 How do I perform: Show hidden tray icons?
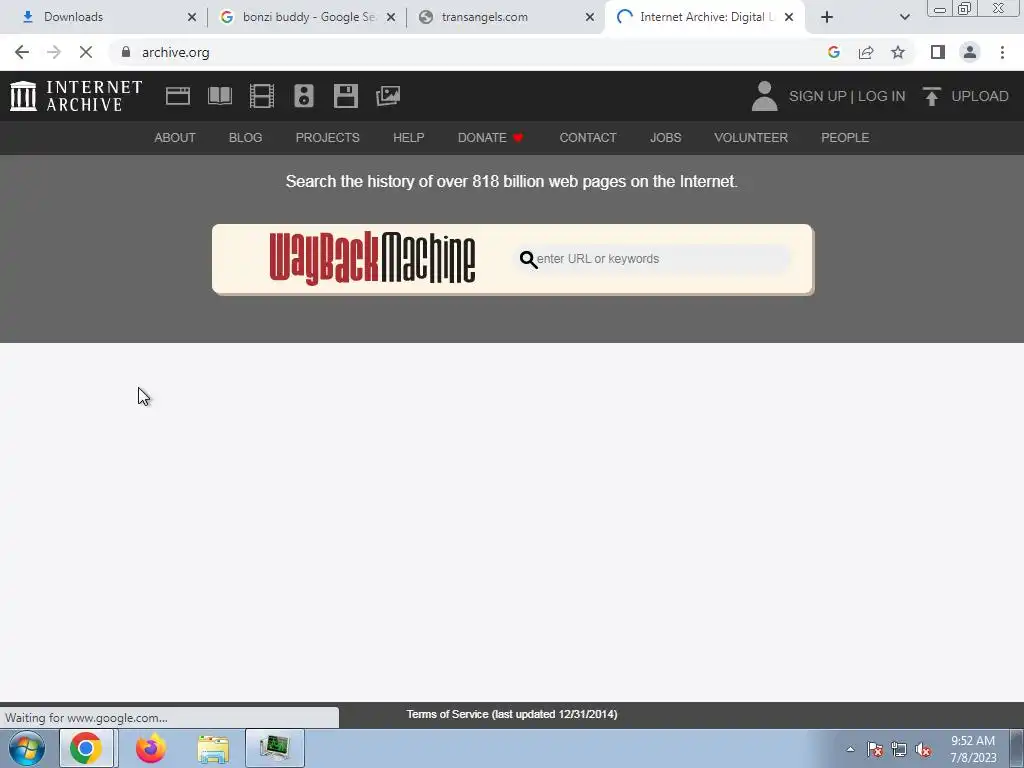coord(850,750)
